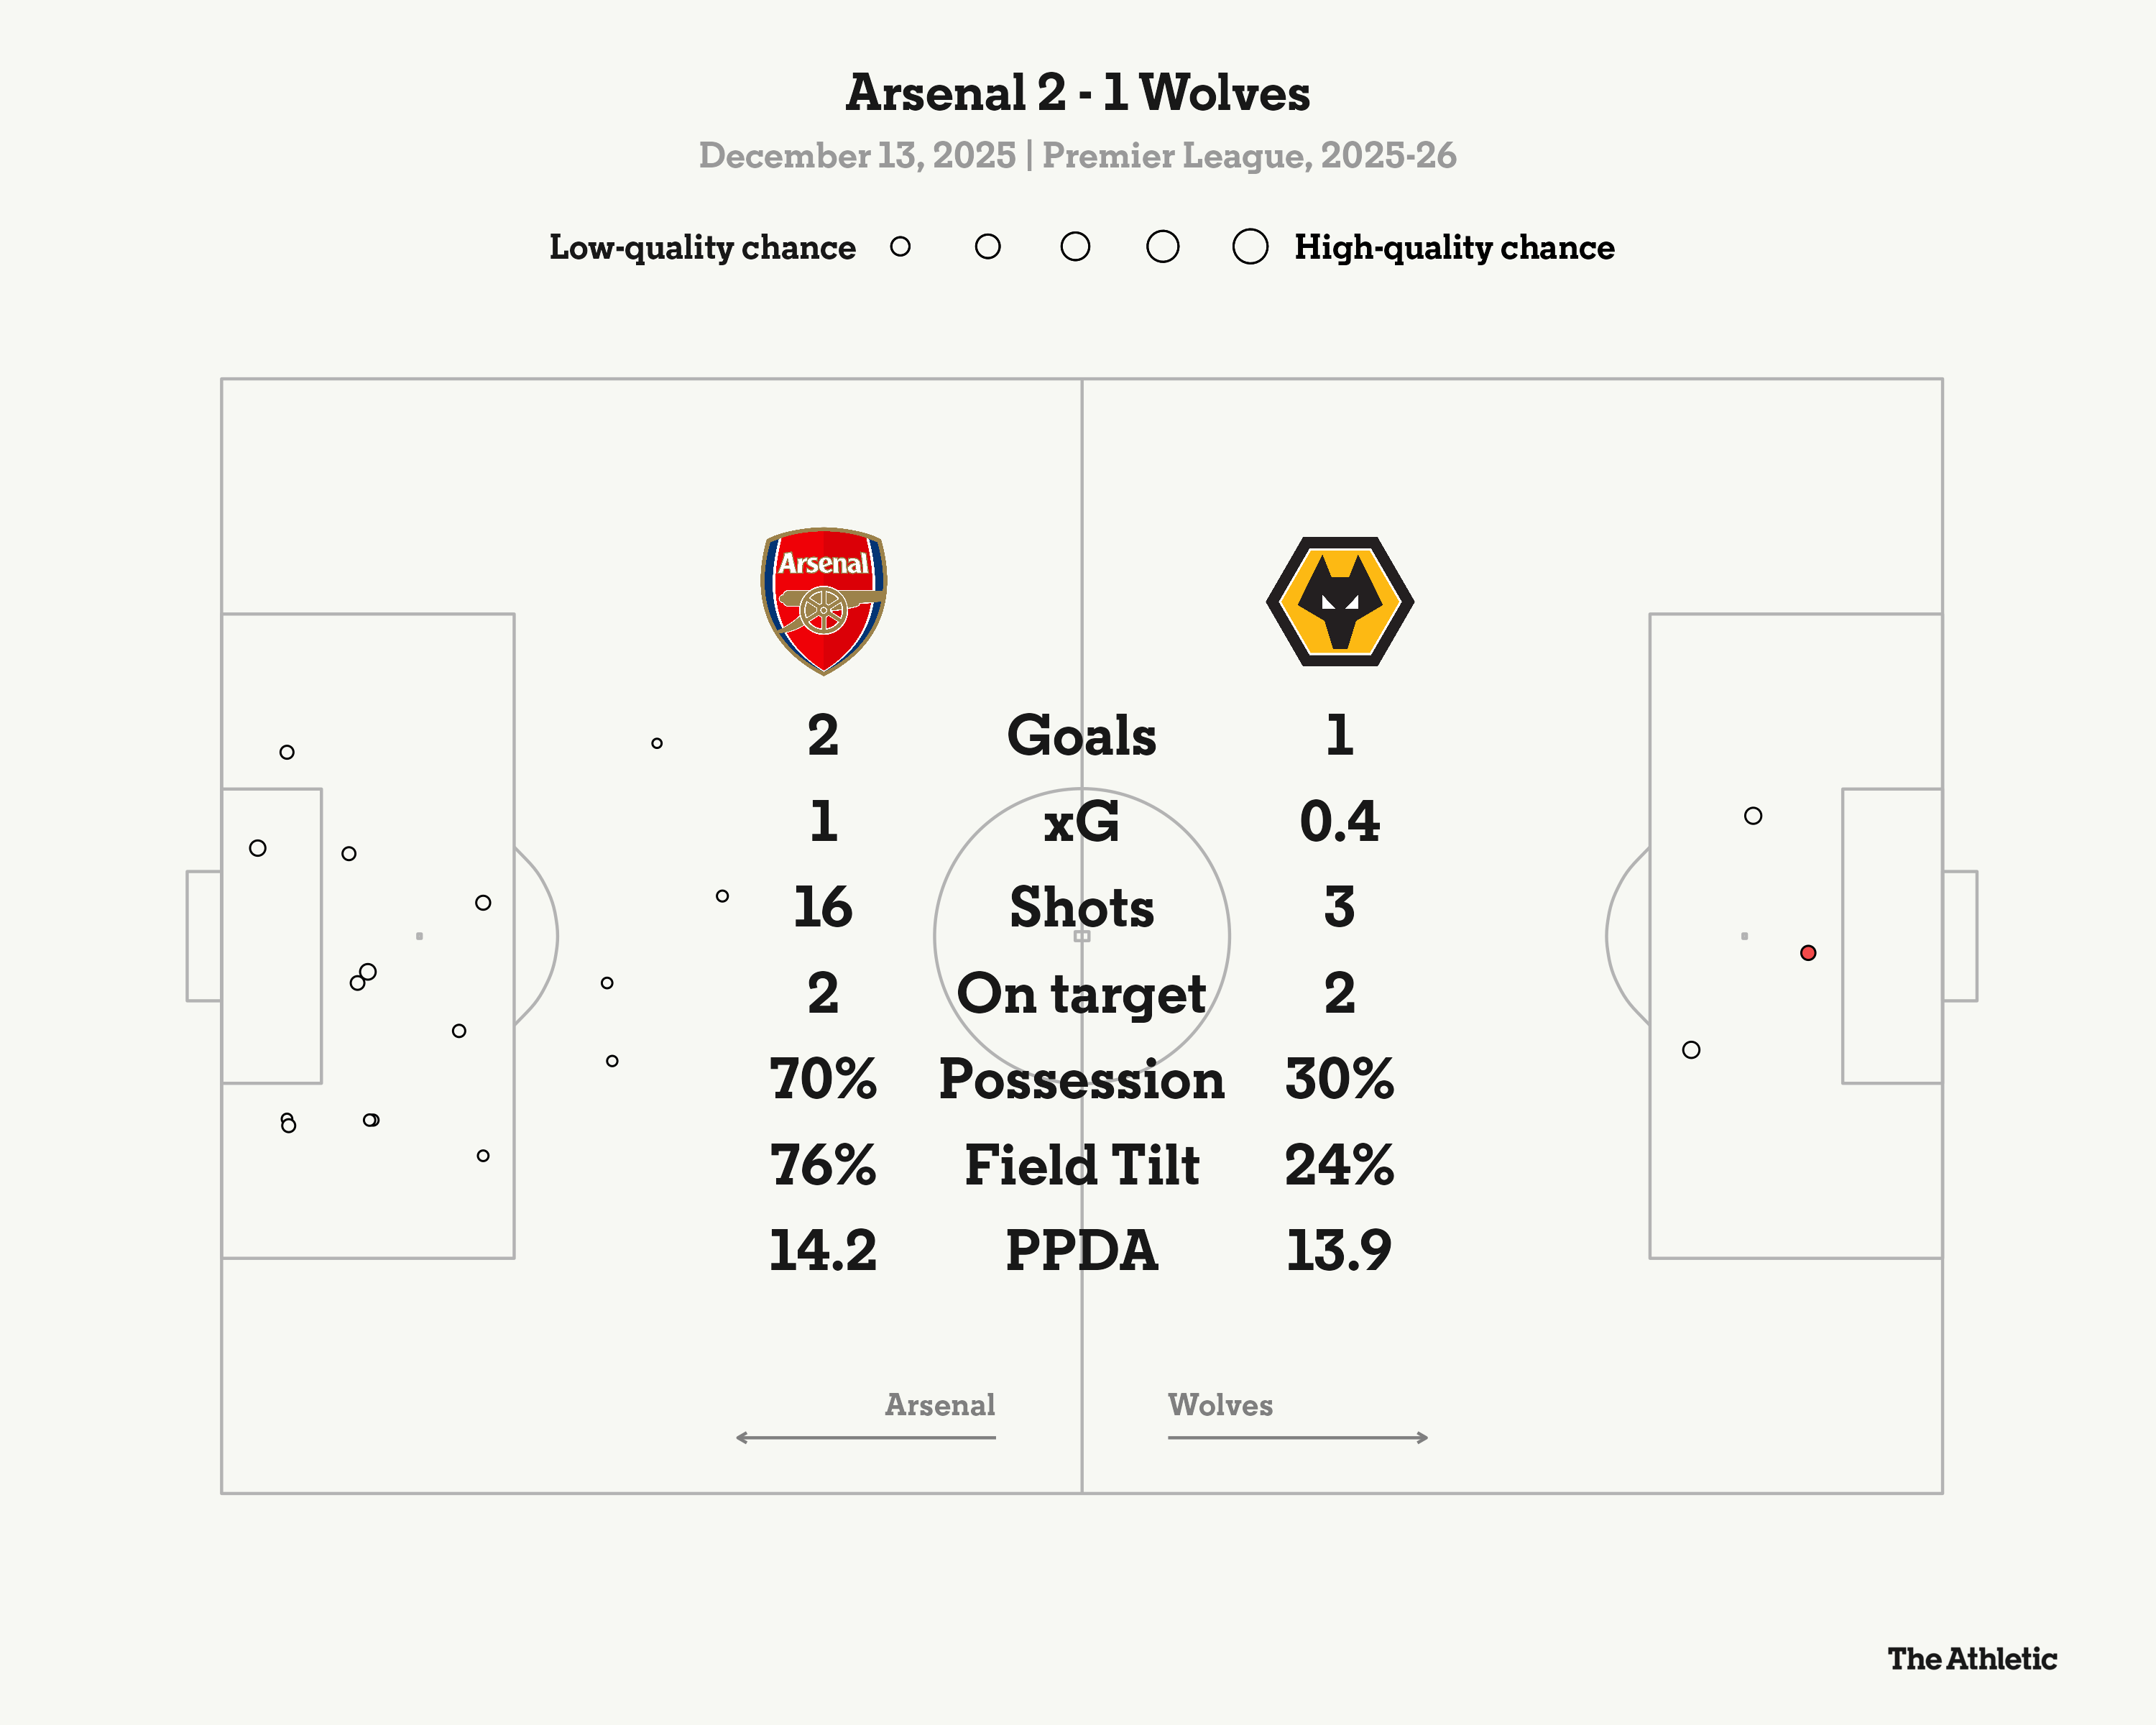Click the right-pointing arrow under the Wolves label
2156x1725 pixels.
[x=1298, y=1437]
